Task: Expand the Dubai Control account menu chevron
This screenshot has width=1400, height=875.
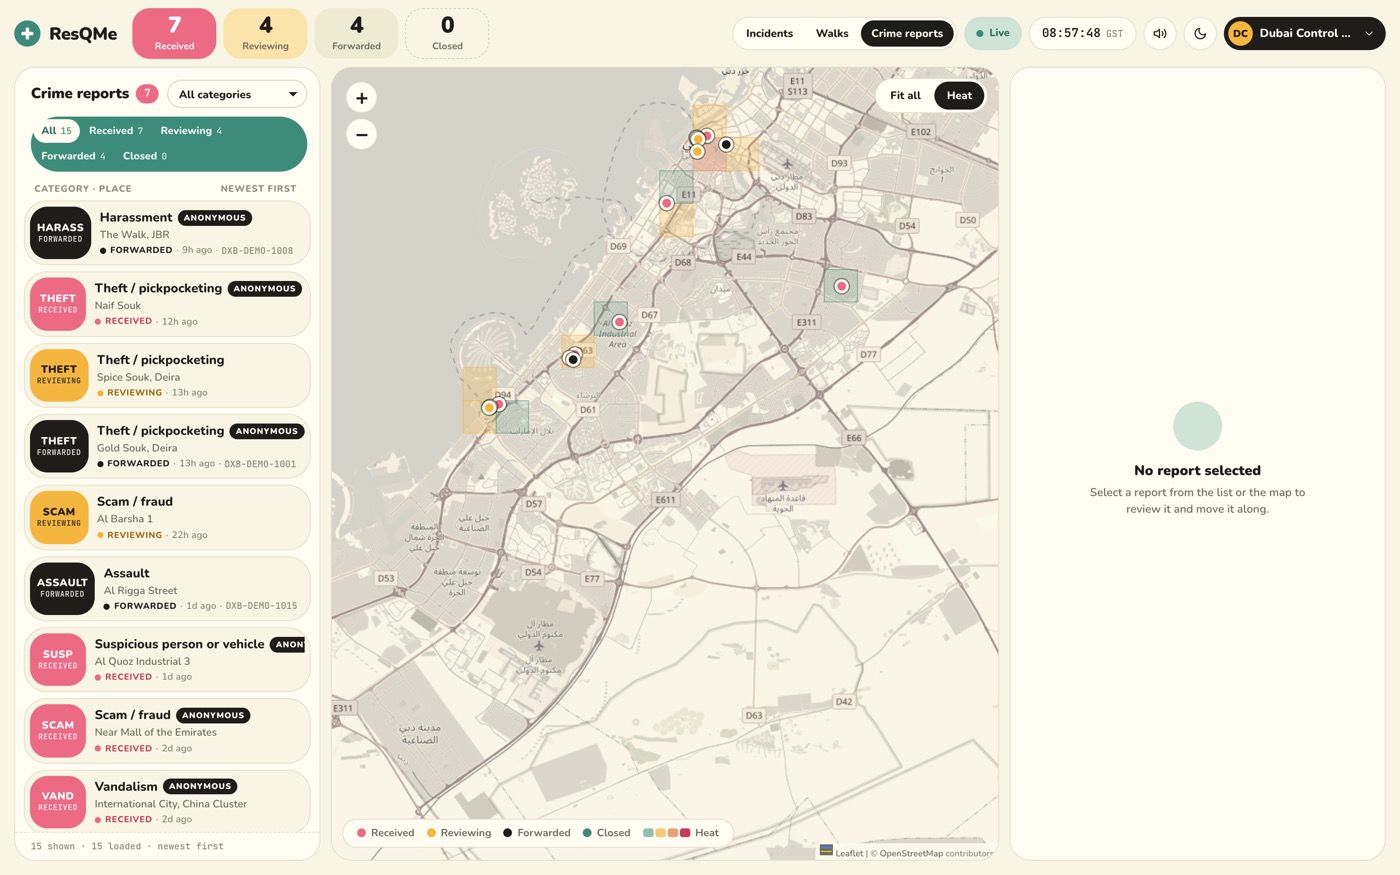Action: click(1369, 33)
